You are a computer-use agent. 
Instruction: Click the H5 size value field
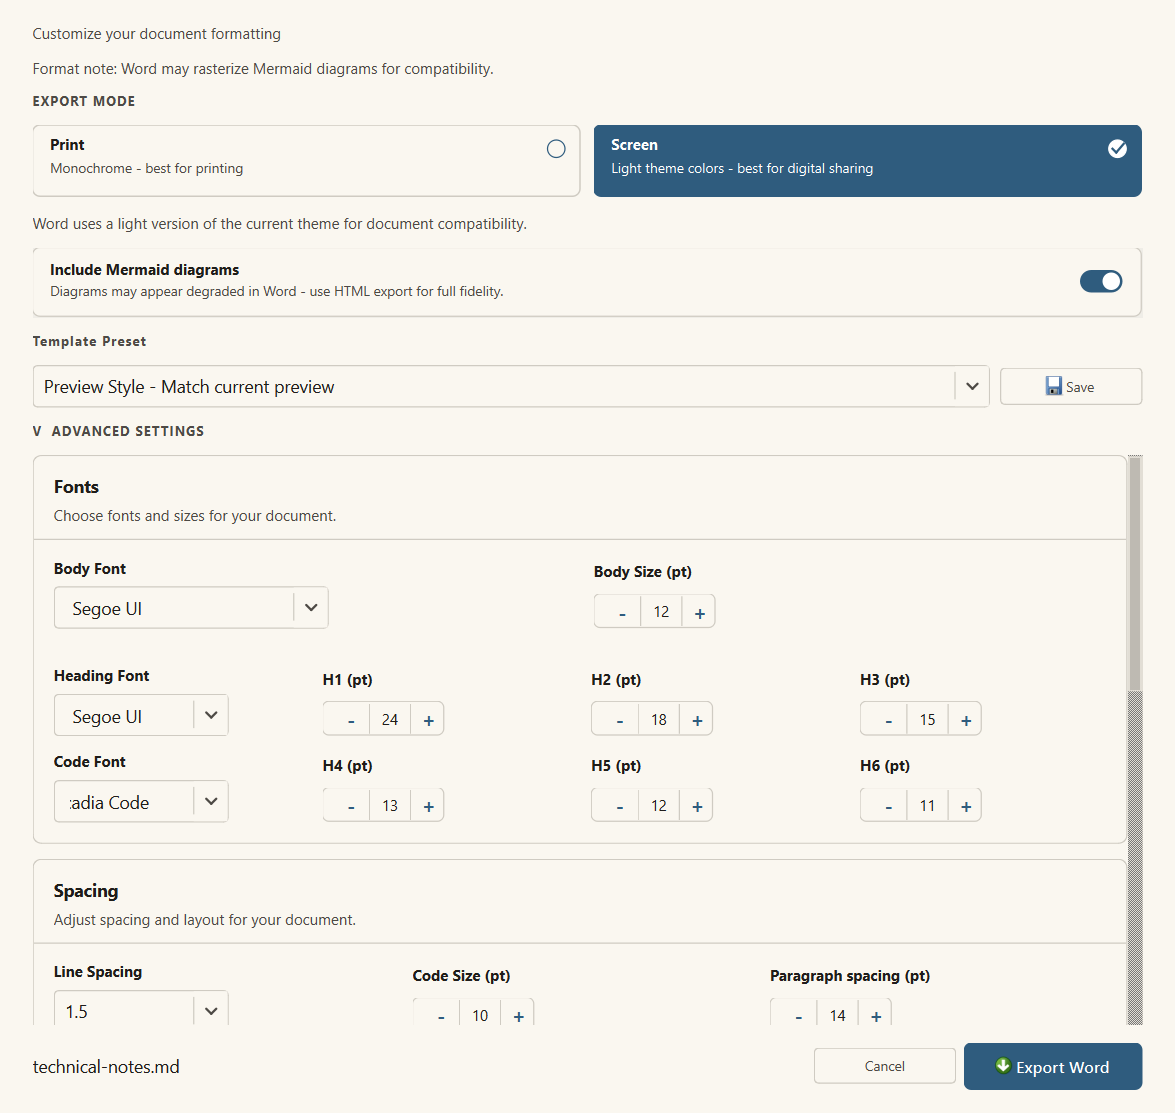(x=659, y=806)
